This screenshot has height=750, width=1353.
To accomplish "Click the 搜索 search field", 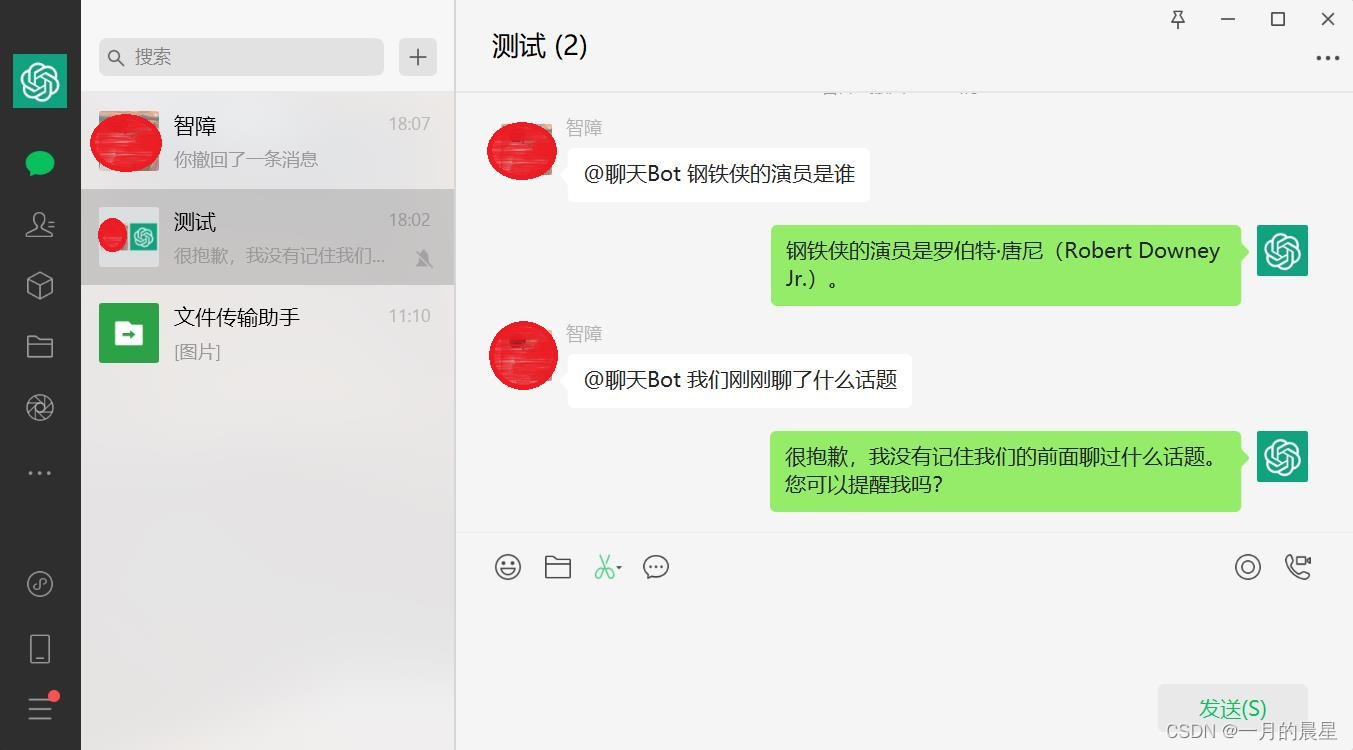I will tap(241, 57).
